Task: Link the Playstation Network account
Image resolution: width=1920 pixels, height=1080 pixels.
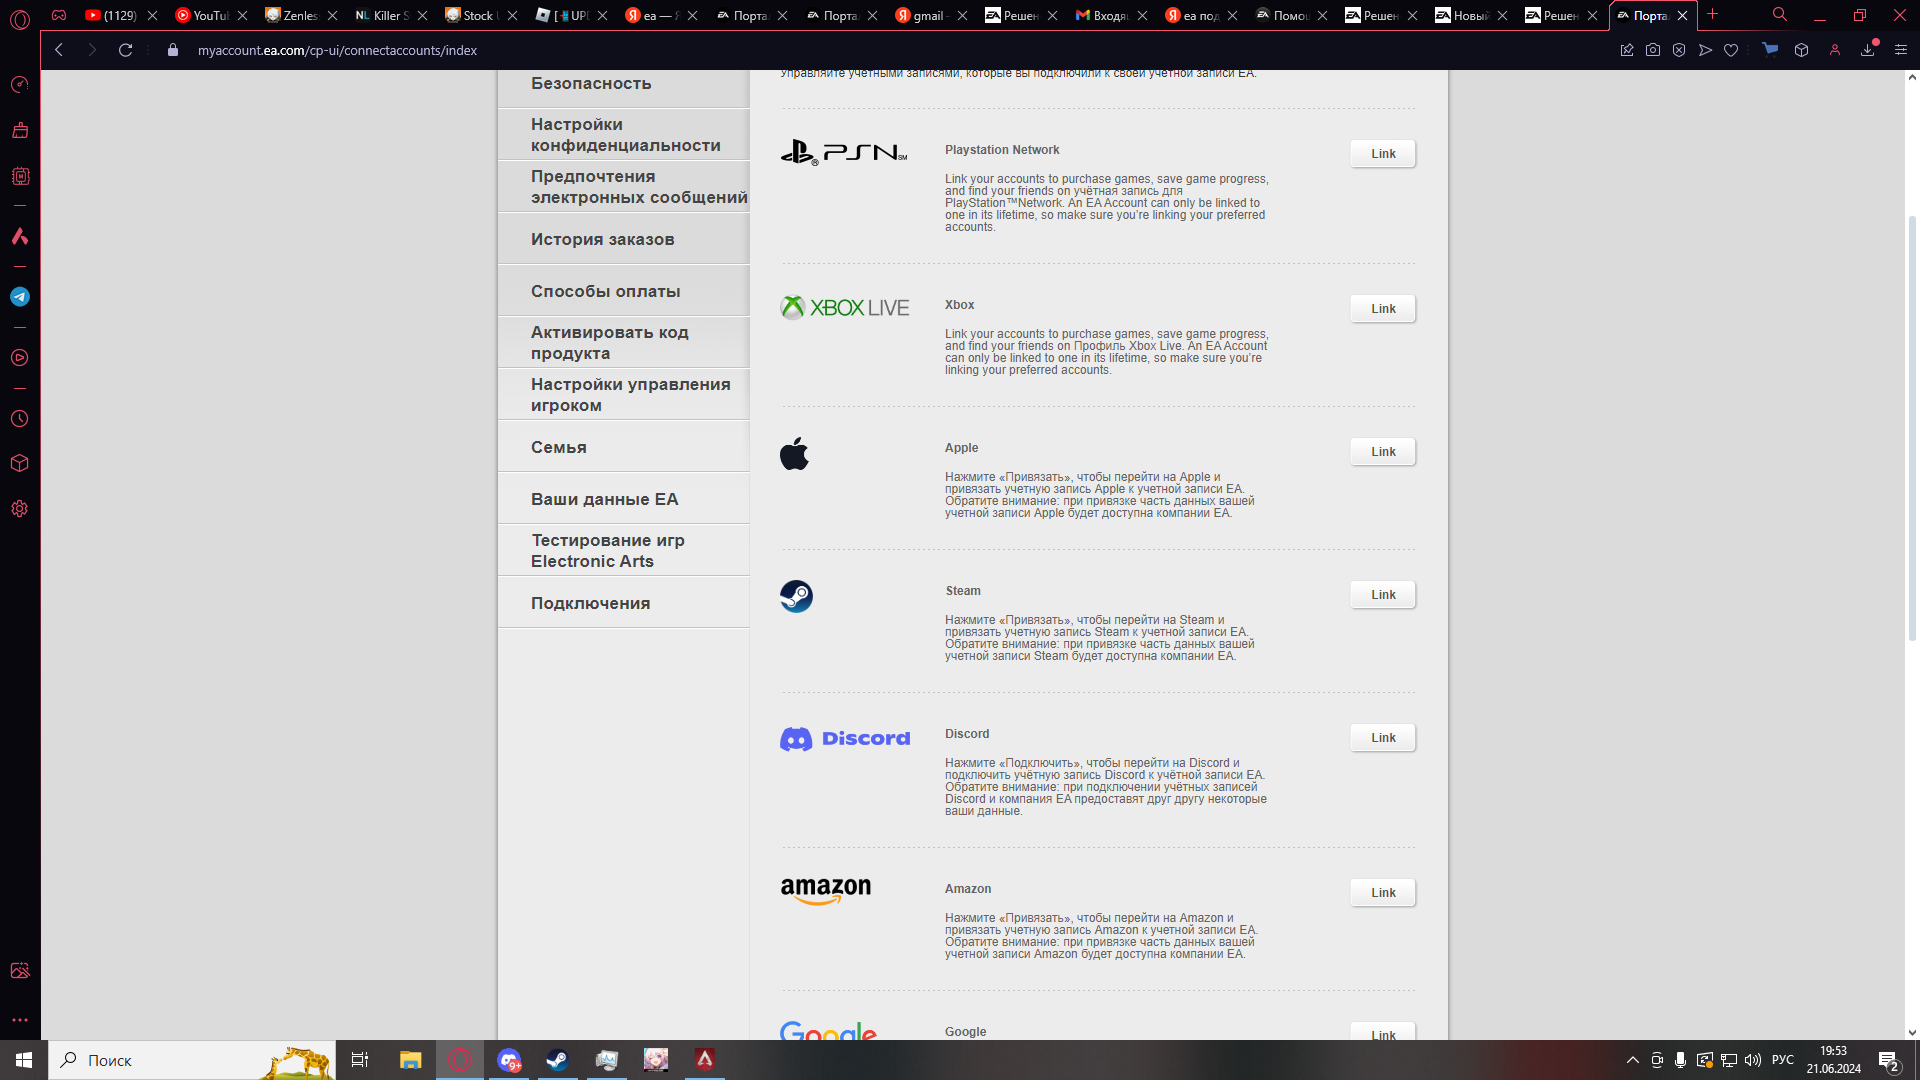Action: pyautogui.click(x=1383, y=154)
